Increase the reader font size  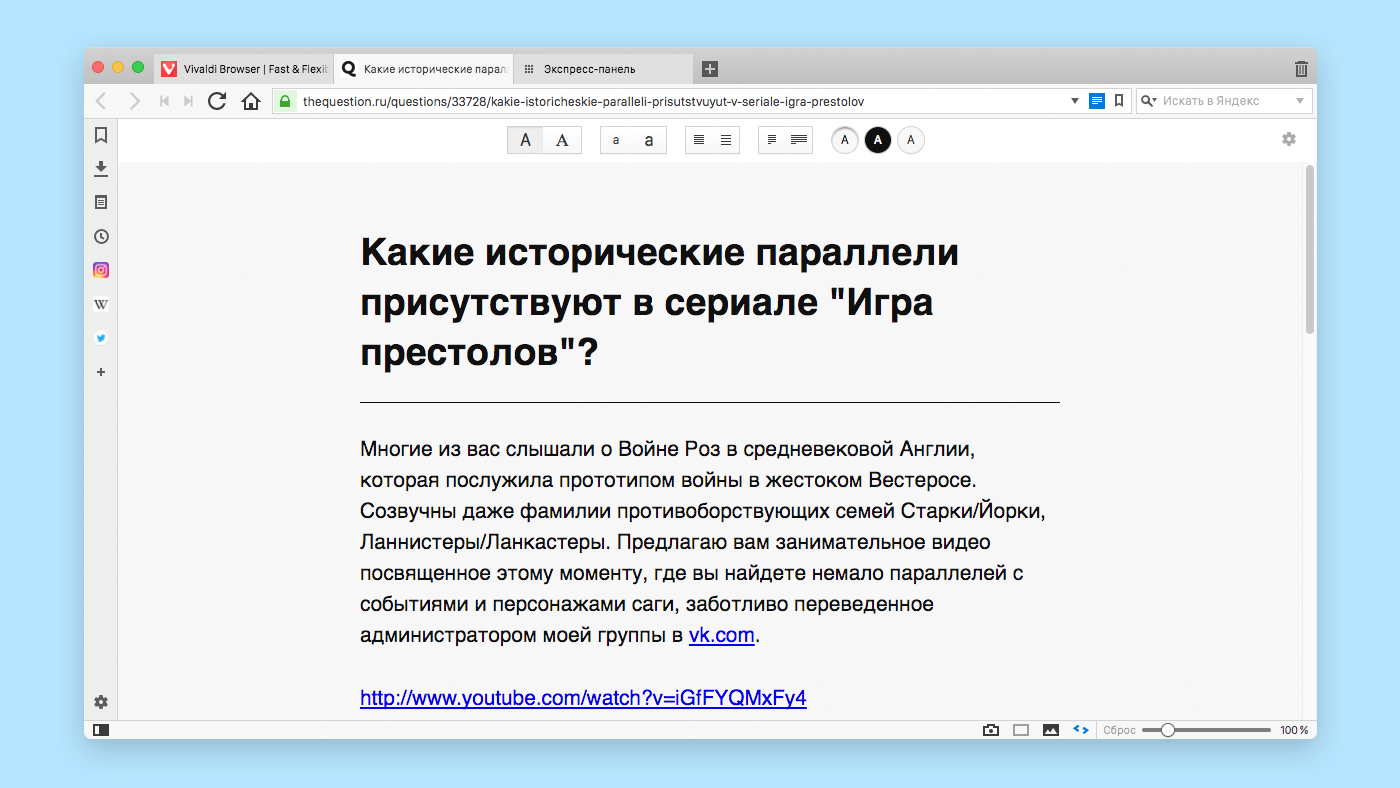tap(649, 141)
